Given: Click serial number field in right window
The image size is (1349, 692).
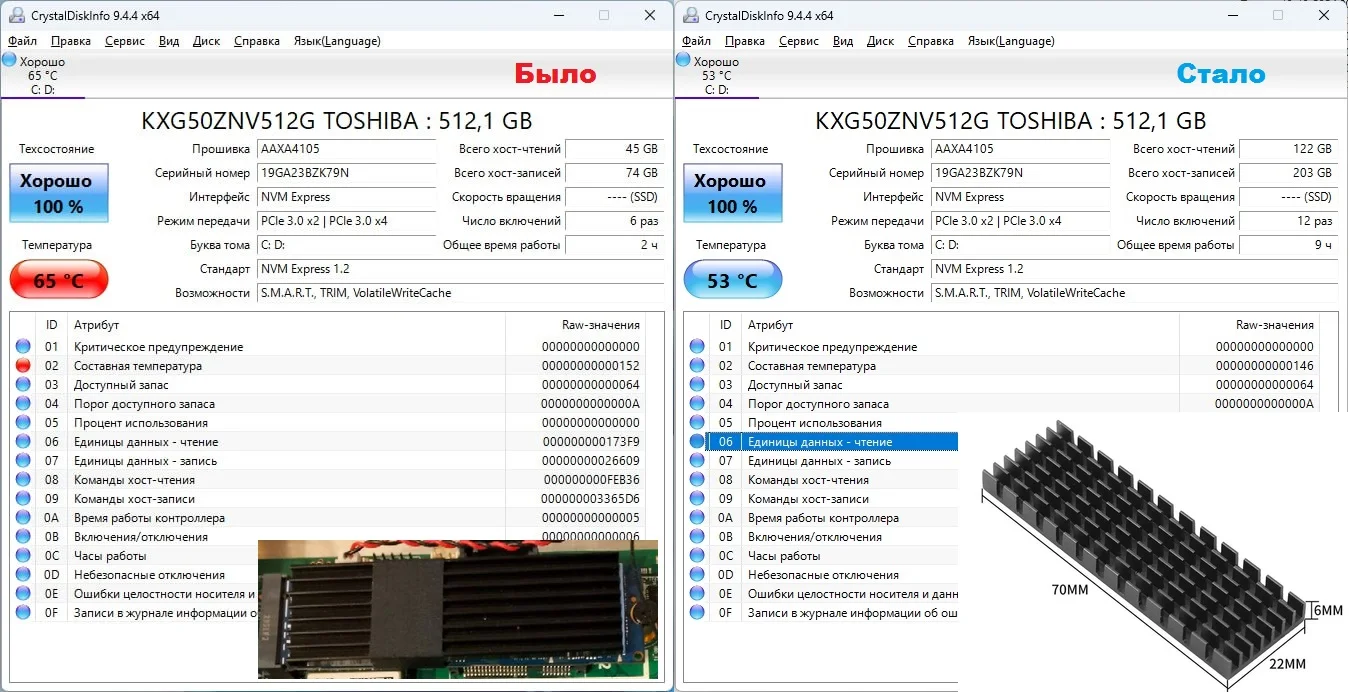Looking at the screenshot, I should (x=1020, y=173).
